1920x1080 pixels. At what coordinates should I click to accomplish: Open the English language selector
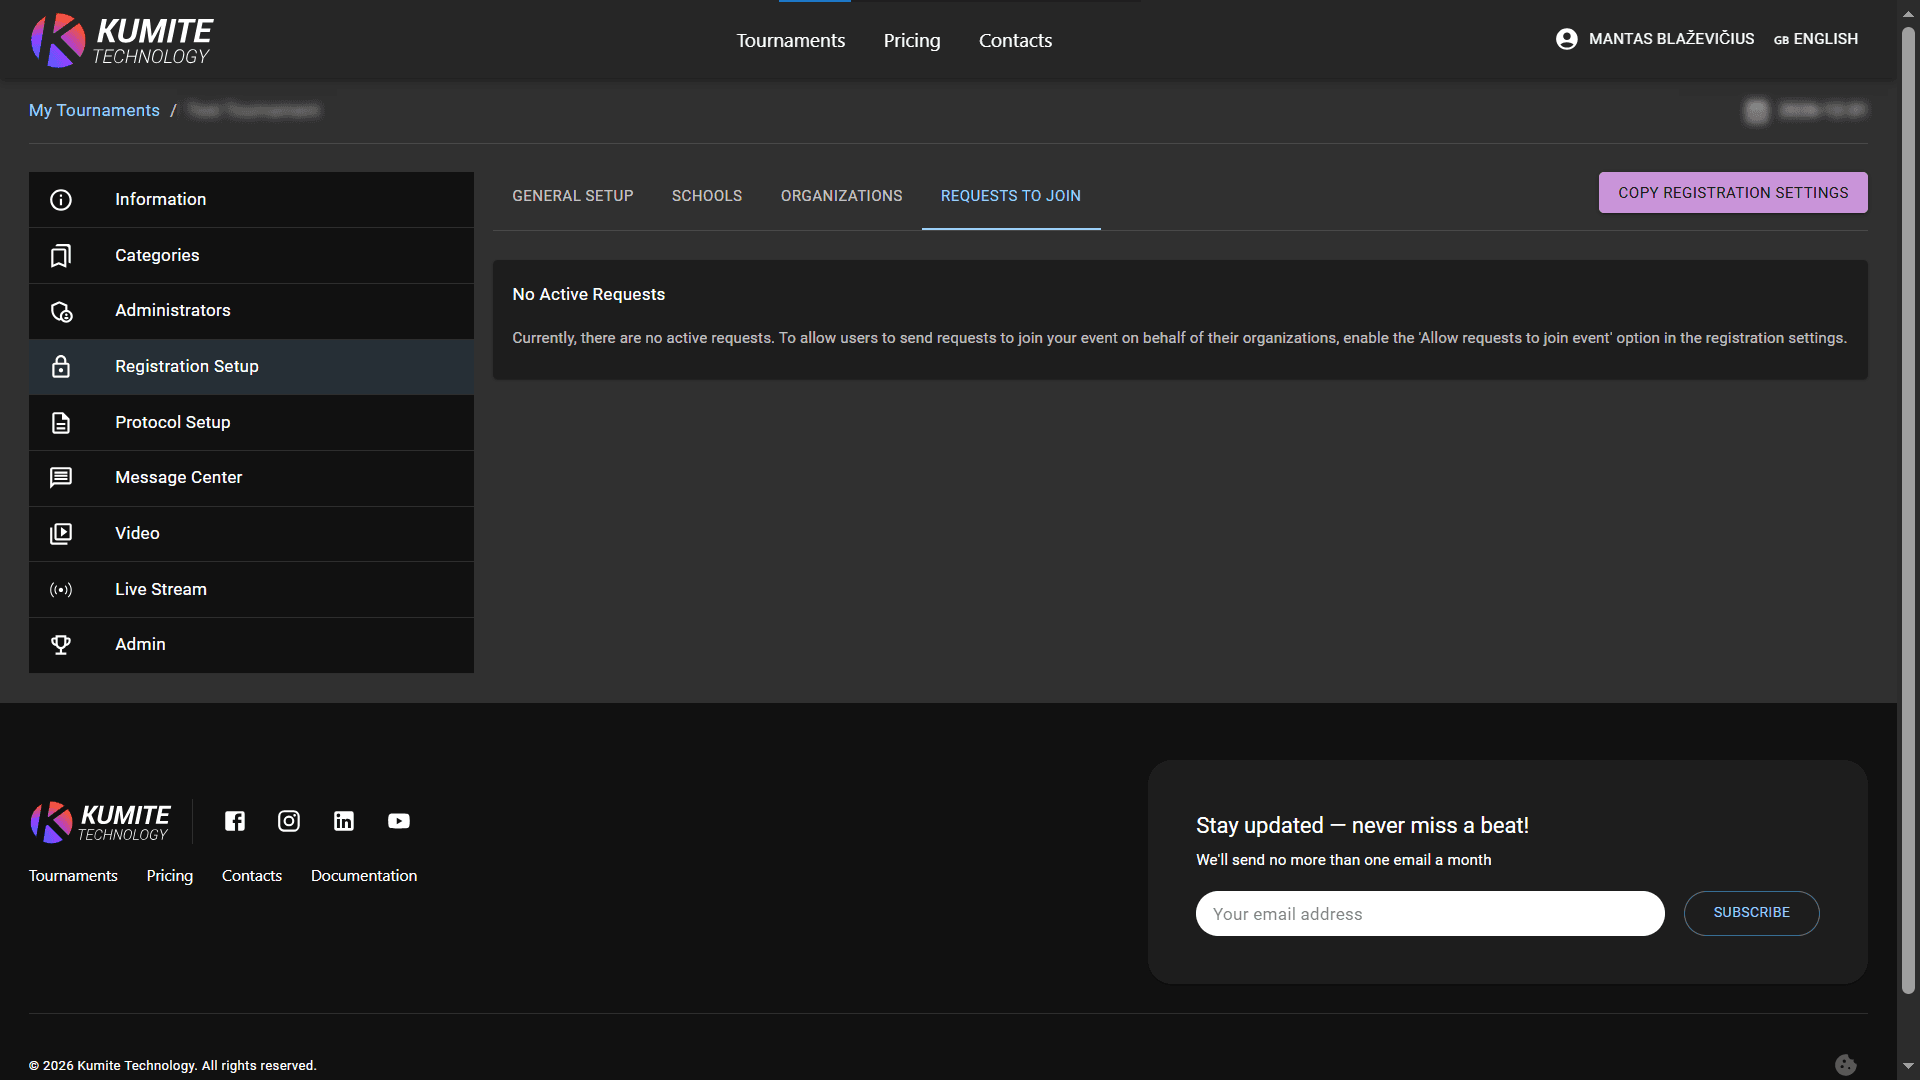1816,39
